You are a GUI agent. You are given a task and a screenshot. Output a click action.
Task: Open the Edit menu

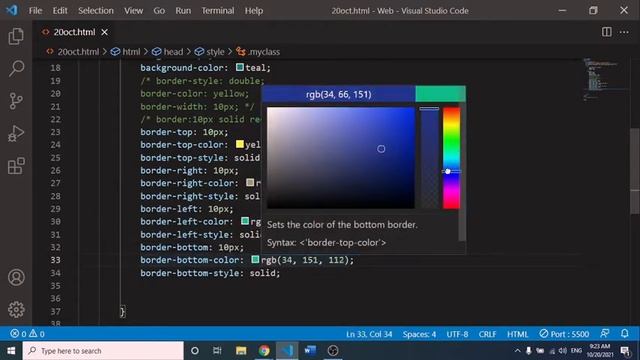[x=60, y=11]
